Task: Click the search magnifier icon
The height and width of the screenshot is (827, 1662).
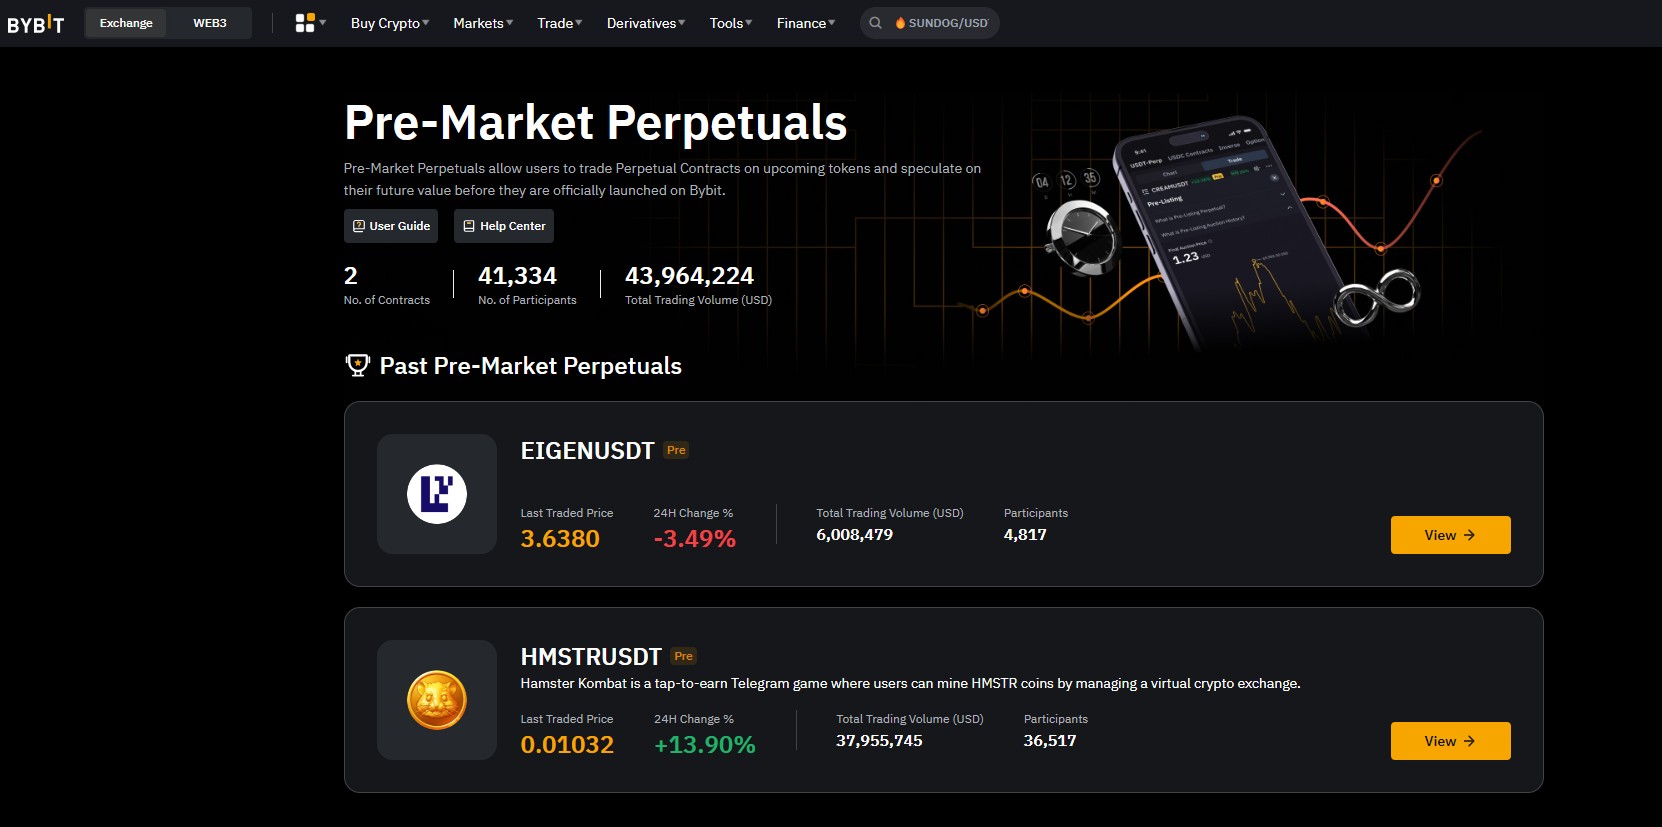Action: coord(875,22)
